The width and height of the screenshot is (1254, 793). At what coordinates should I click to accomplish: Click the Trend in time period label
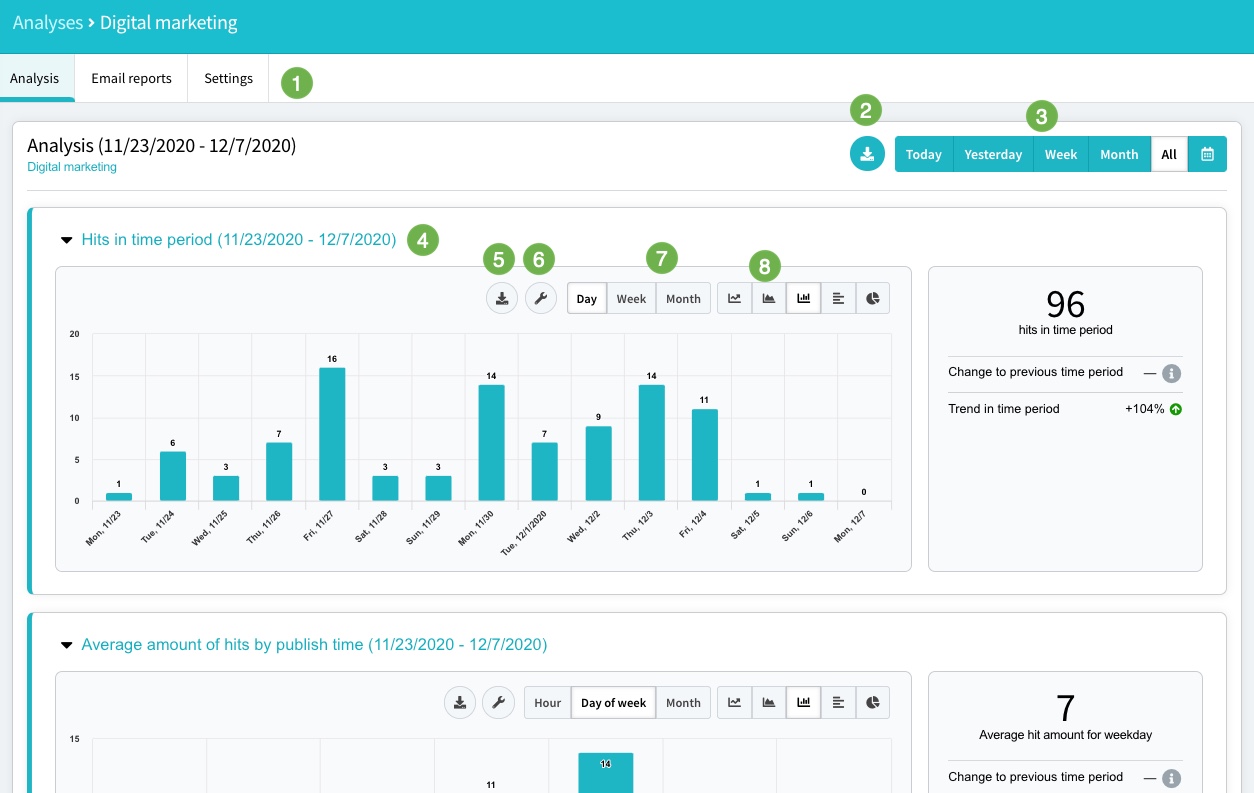click(x=1003, y=409)
